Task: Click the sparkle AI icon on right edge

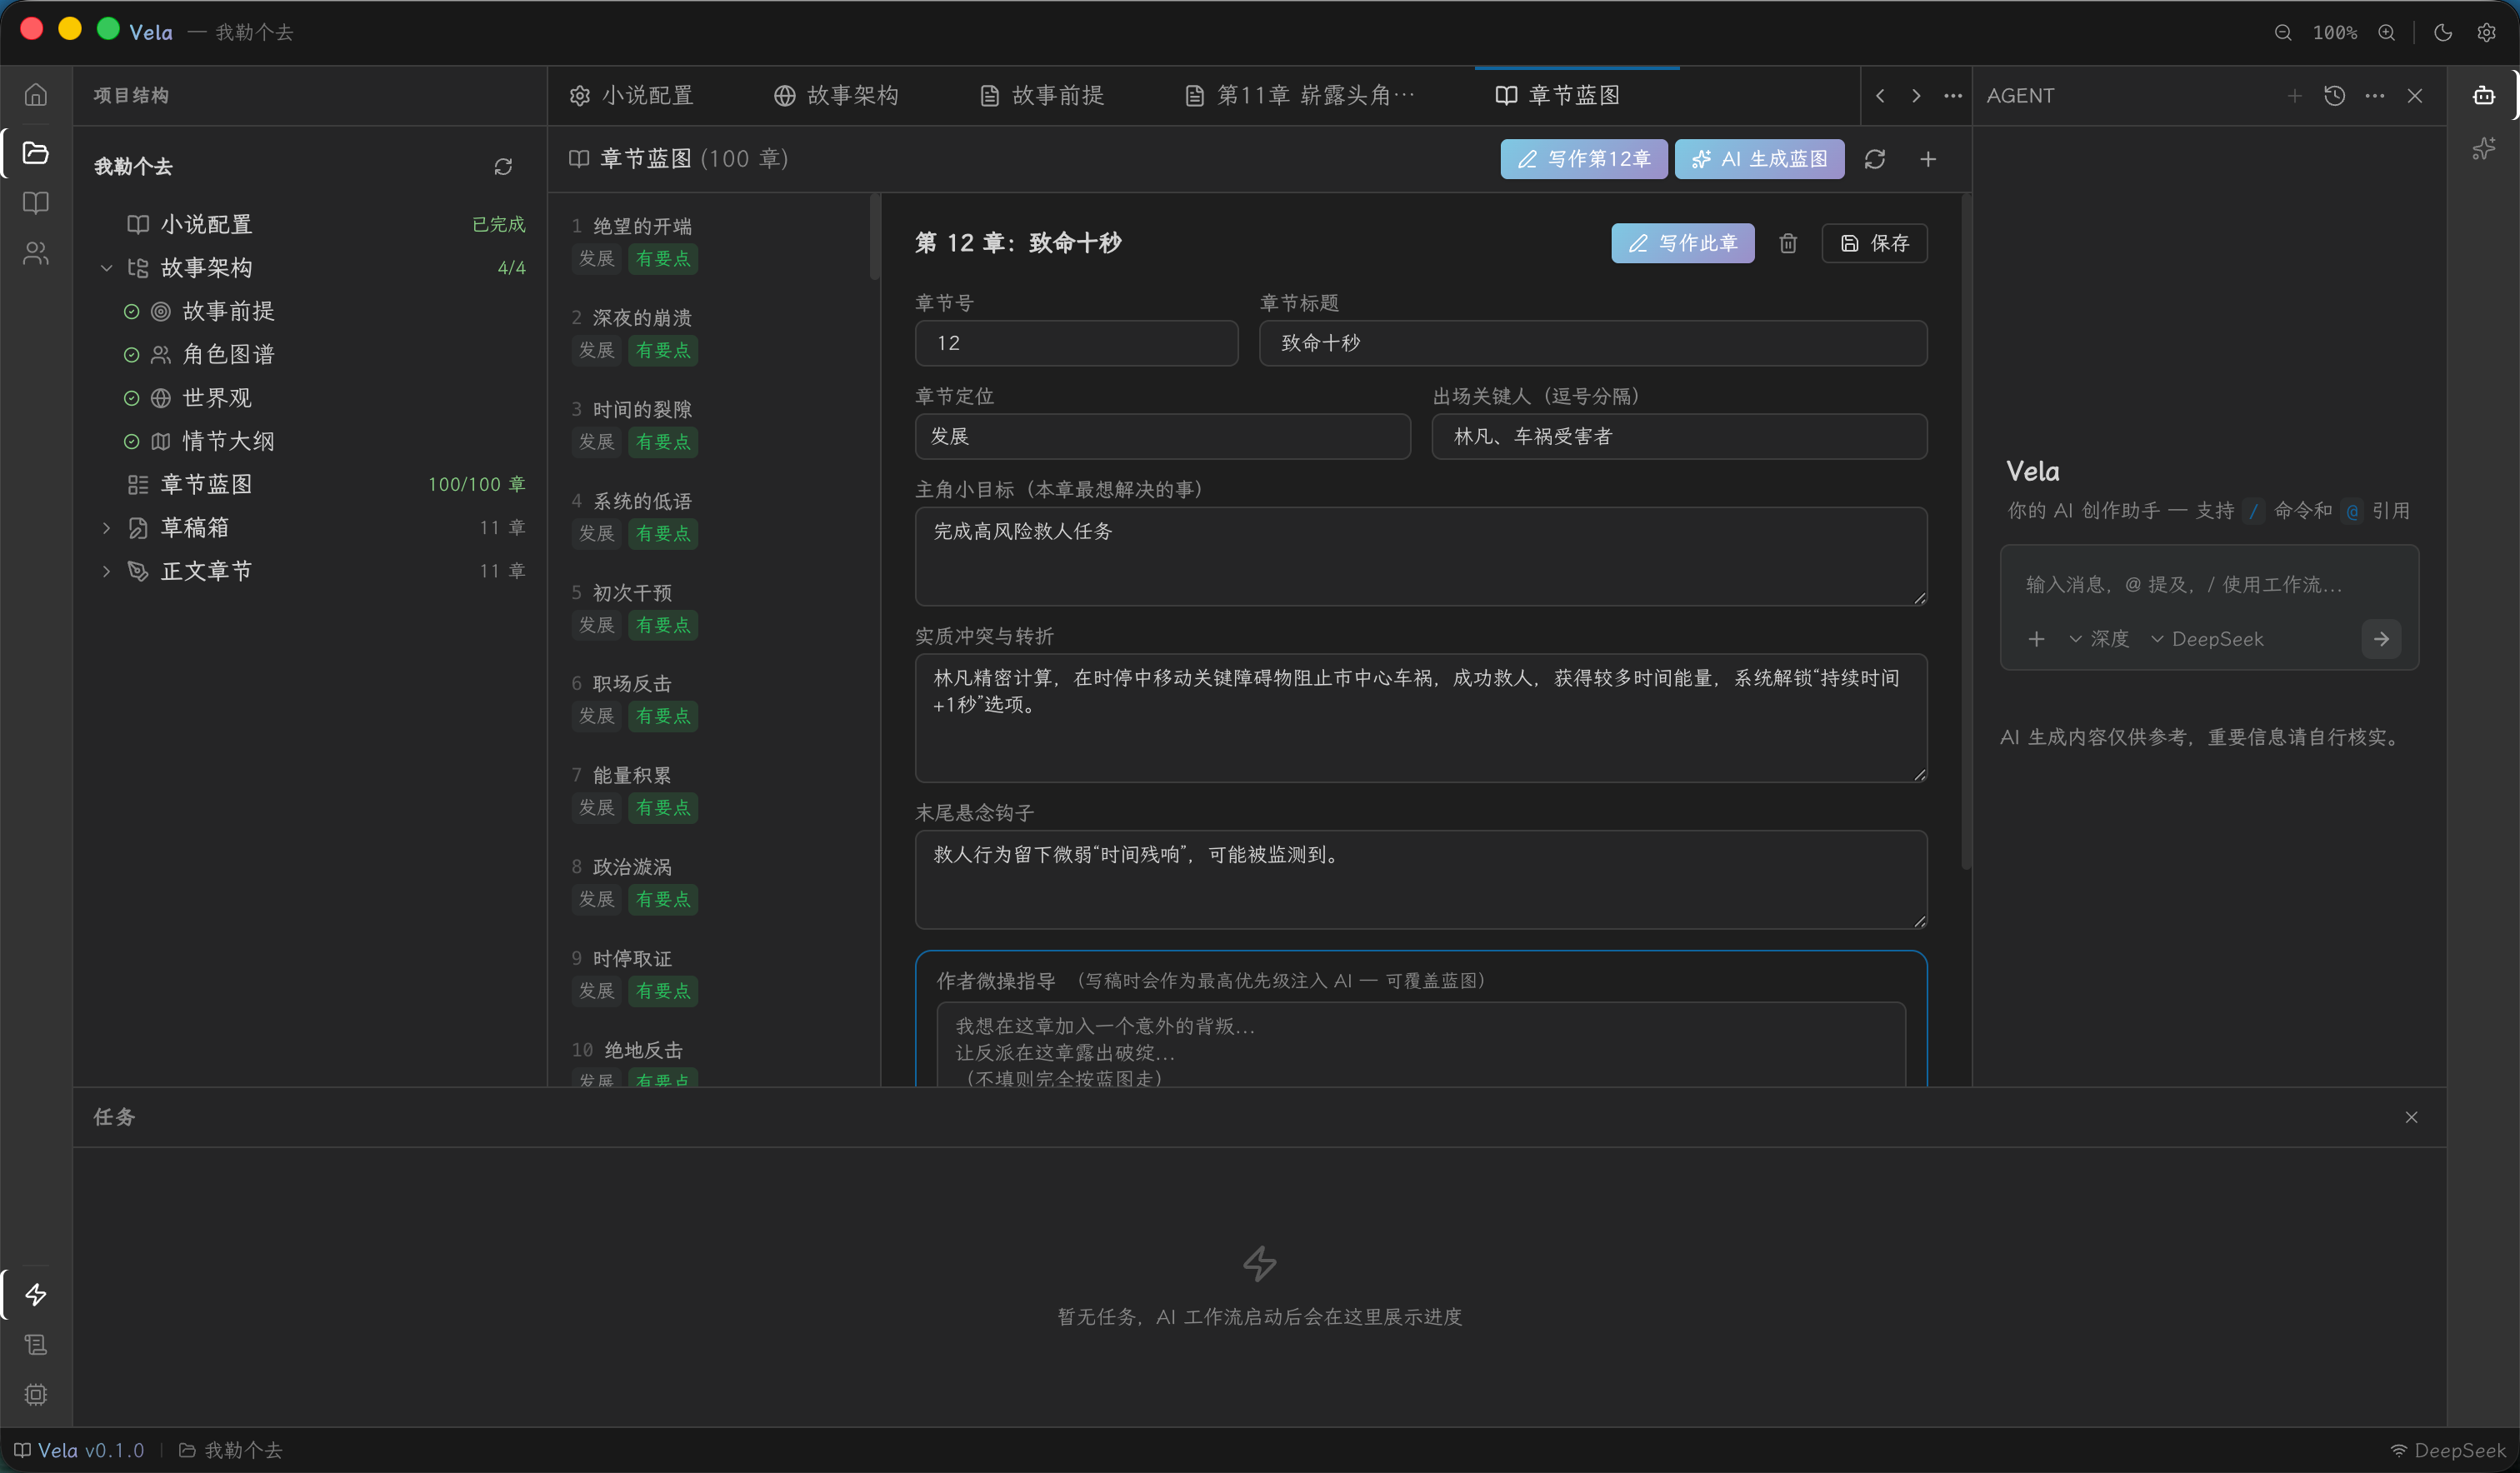Action: pyautogui.click(x=2486, y=148)
